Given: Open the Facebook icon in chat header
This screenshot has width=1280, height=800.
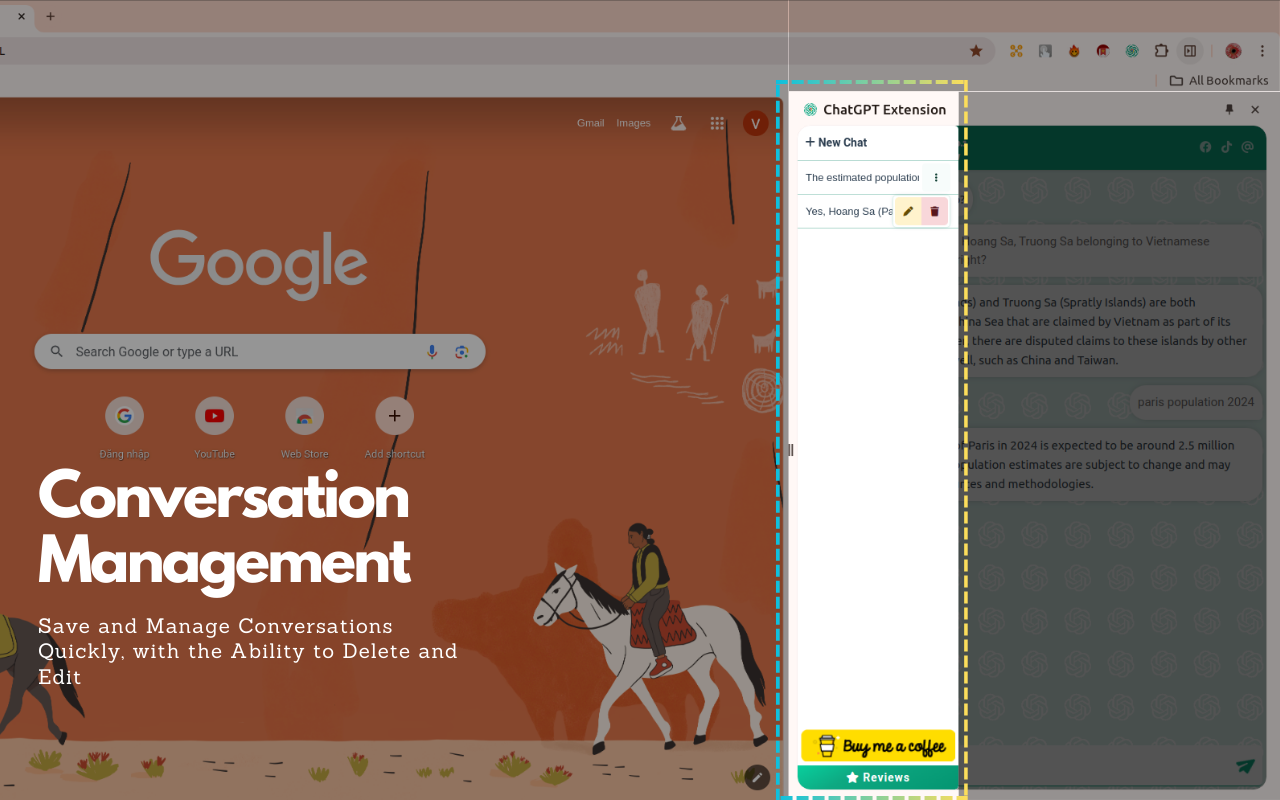Looking at the screenshot, I should coord(1205,147).
